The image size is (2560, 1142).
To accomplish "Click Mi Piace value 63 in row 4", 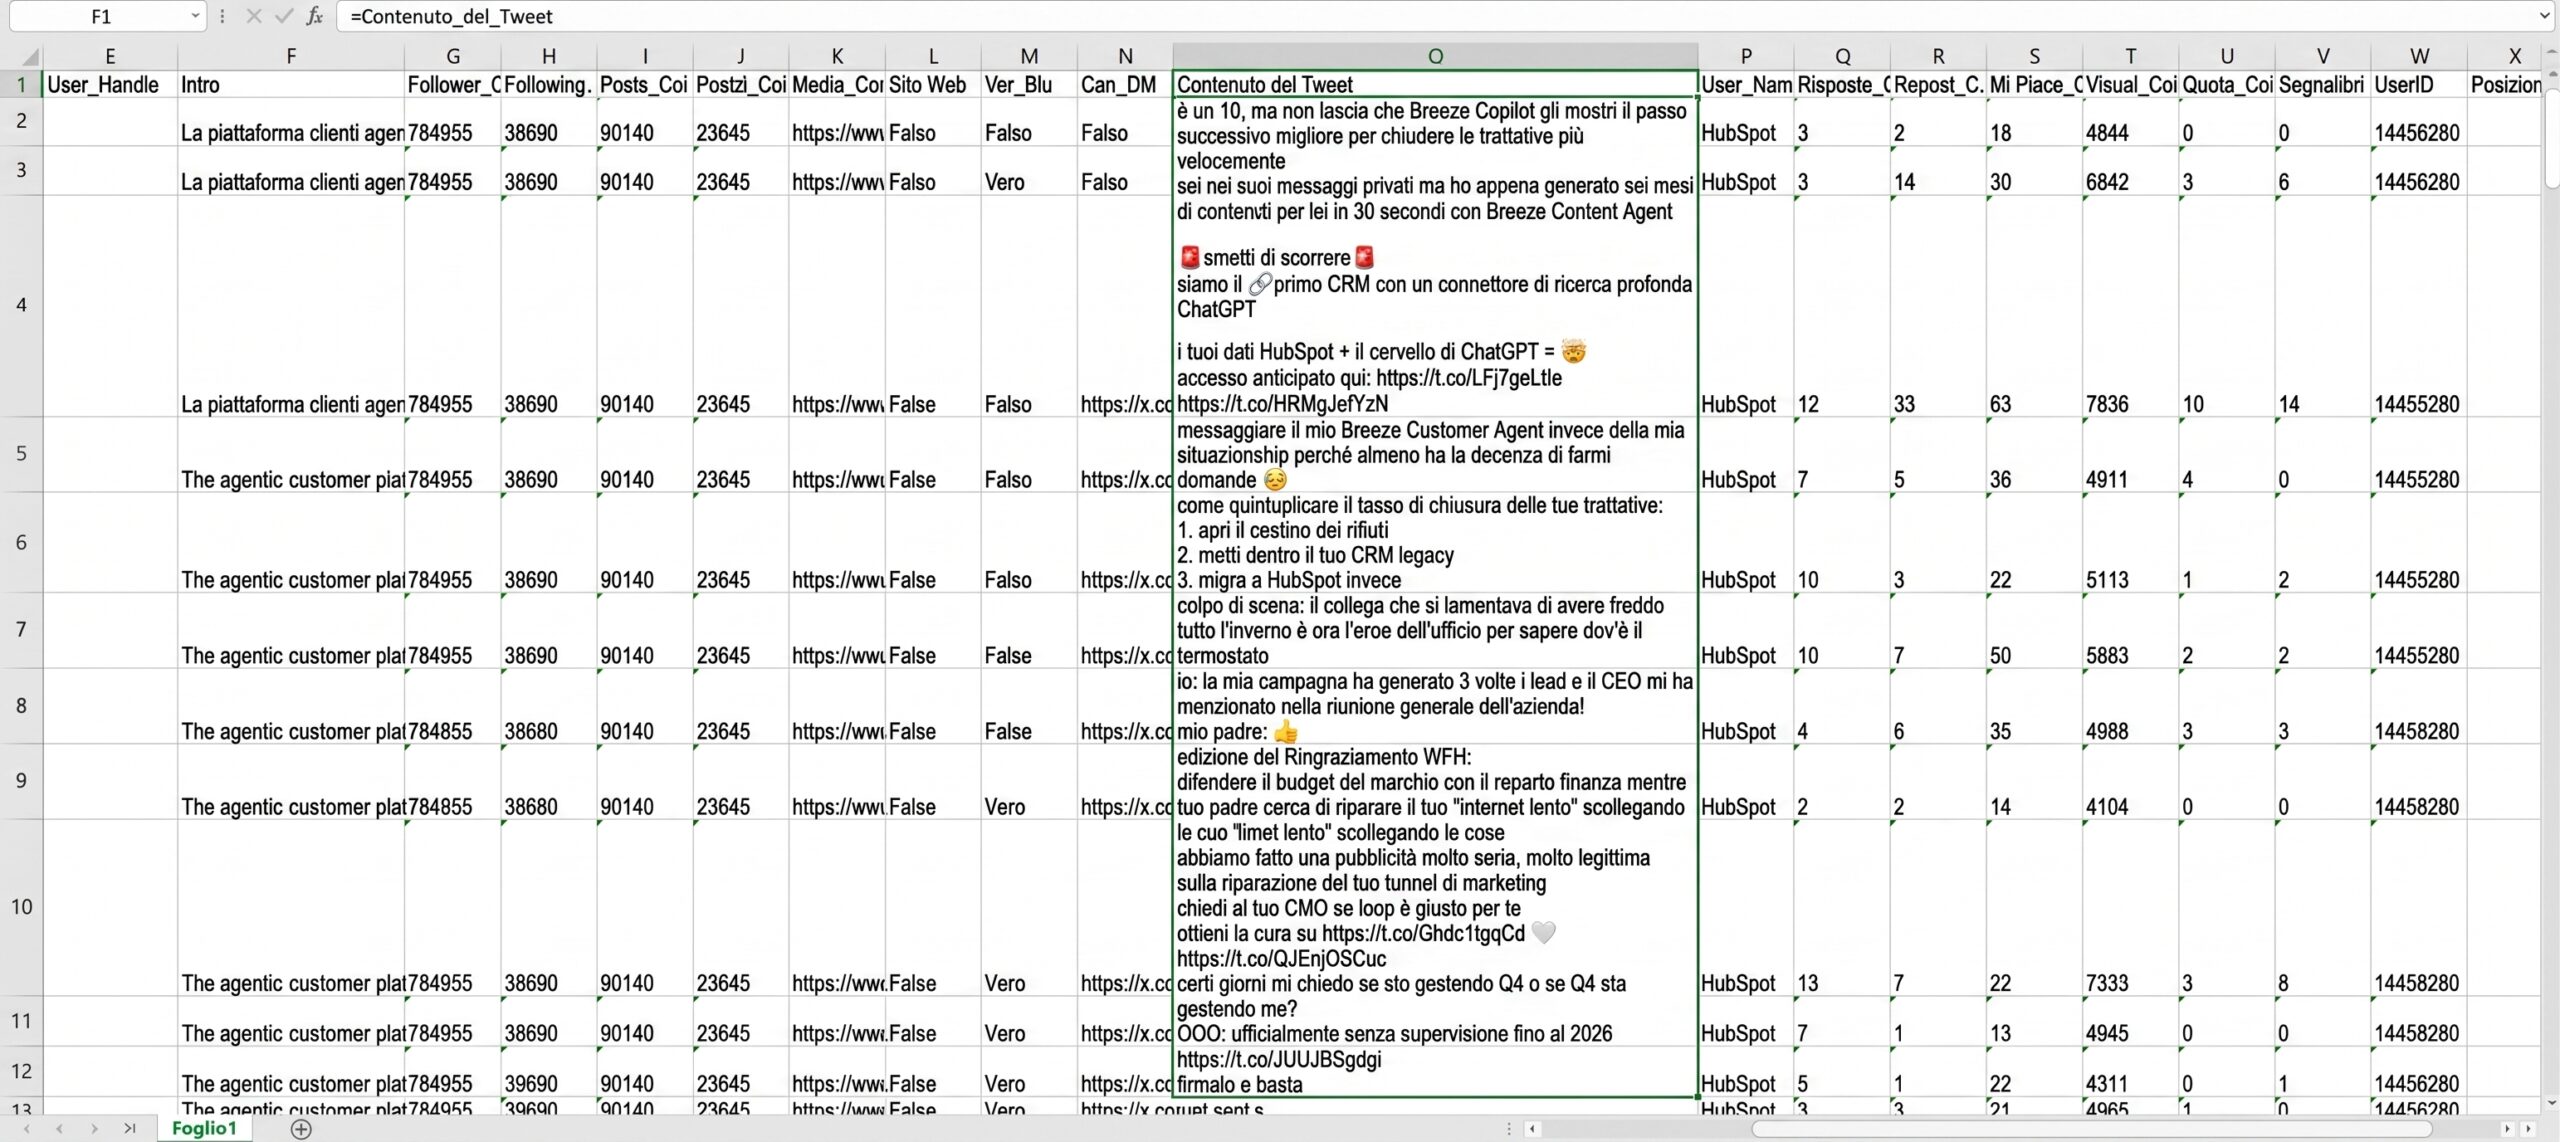I will click(2035, 306).
